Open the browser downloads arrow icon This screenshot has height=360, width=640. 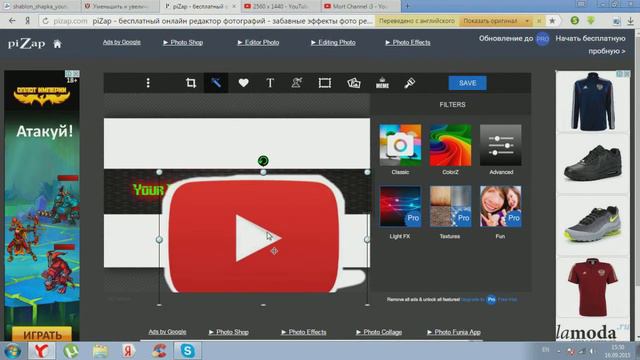(630, 21)
